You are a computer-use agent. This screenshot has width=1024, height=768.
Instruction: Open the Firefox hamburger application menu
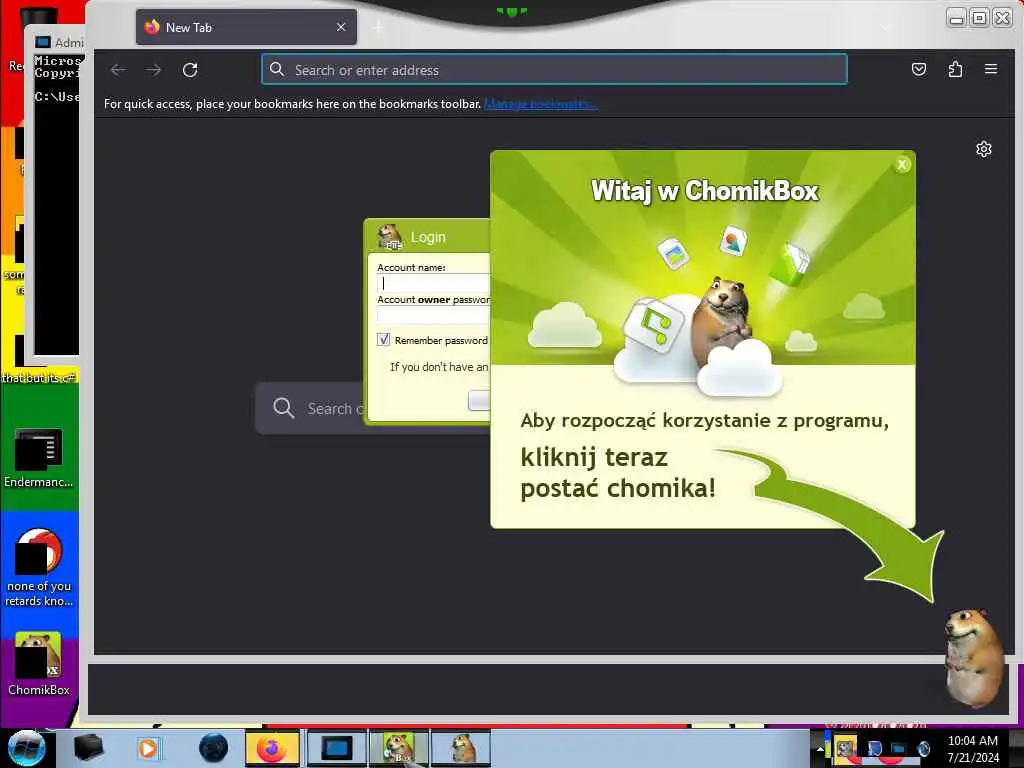point(991,69)
